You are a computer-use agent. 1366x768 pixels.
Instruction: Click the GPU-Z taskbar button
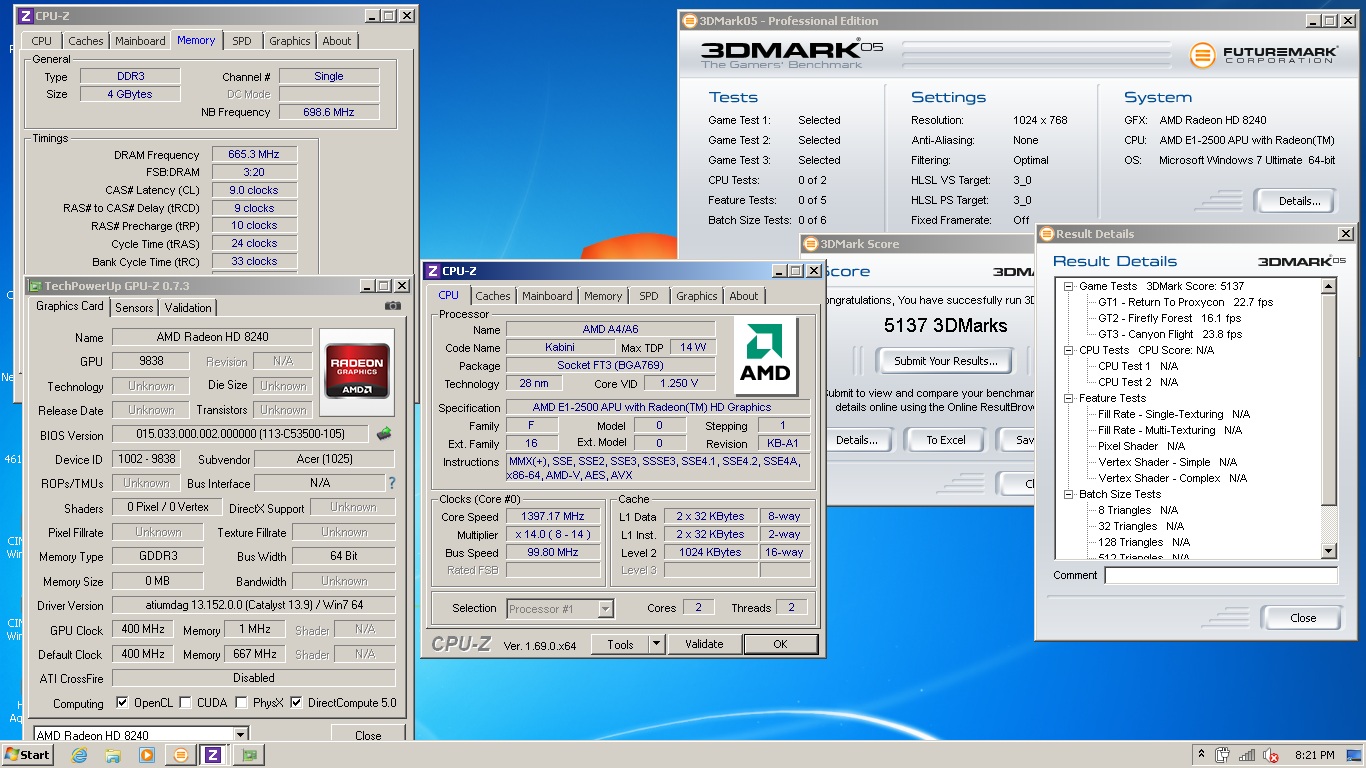(248, 755)
